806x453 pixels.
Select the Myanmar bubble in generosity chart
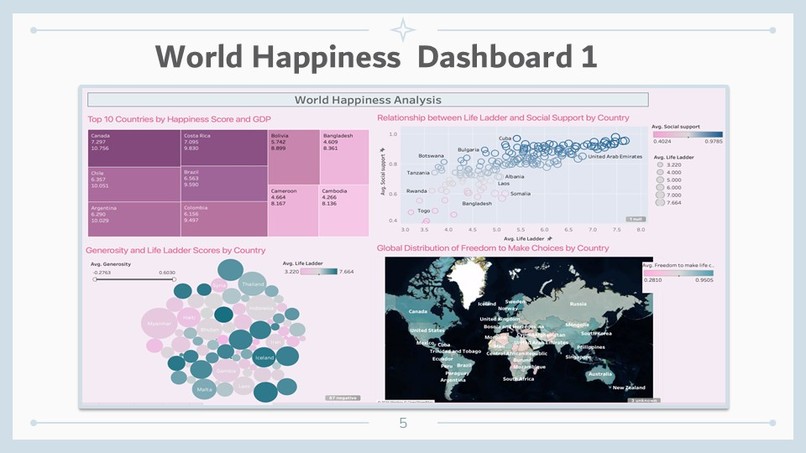(159, 323)
